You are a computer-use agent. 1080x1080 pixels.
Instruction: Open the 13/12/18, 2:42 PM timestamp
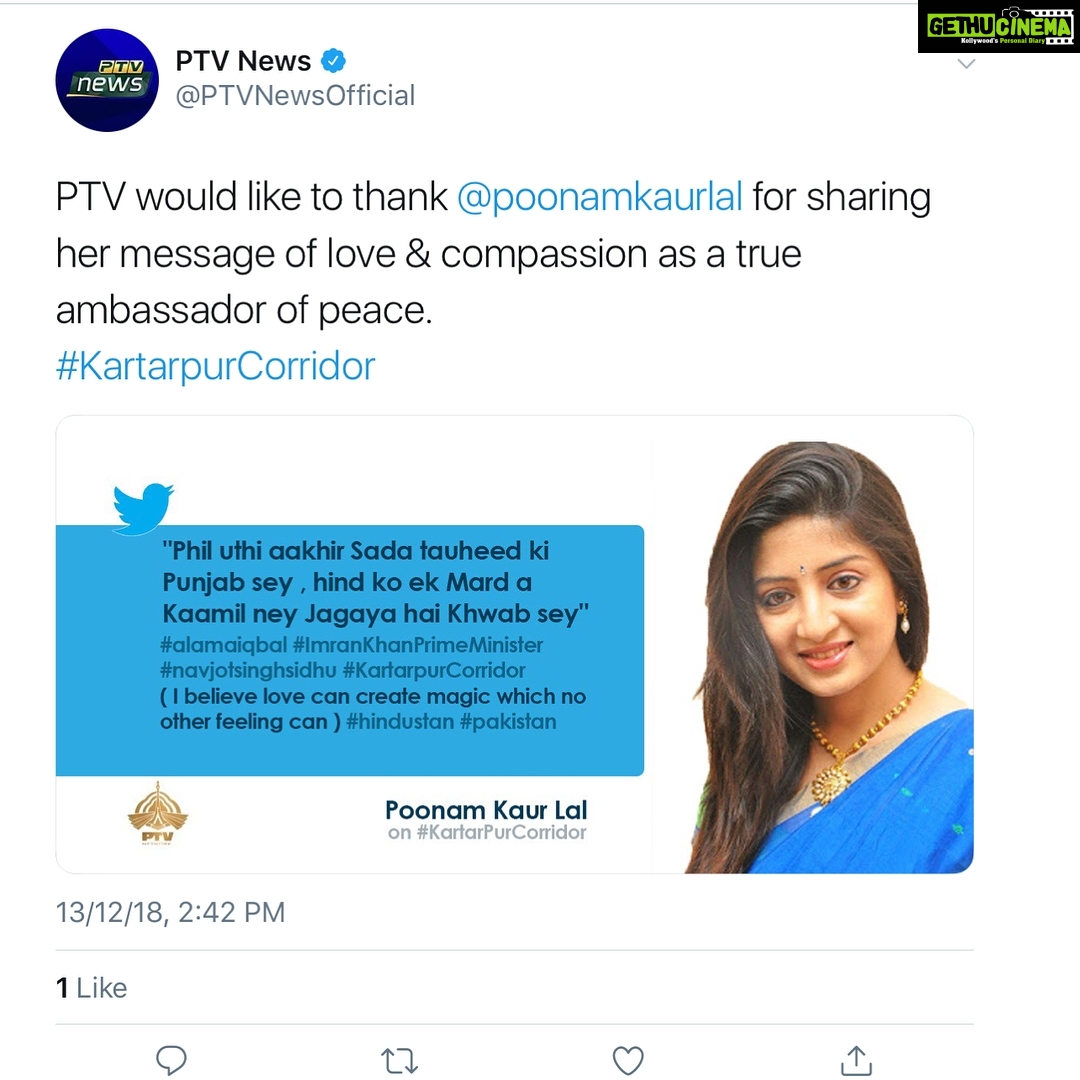pyautogui.click(x=170, y=912)
